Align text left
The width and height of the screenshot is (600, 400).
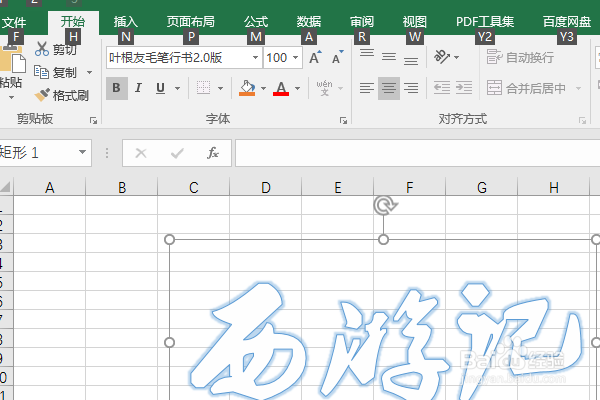tap(367, 88)
